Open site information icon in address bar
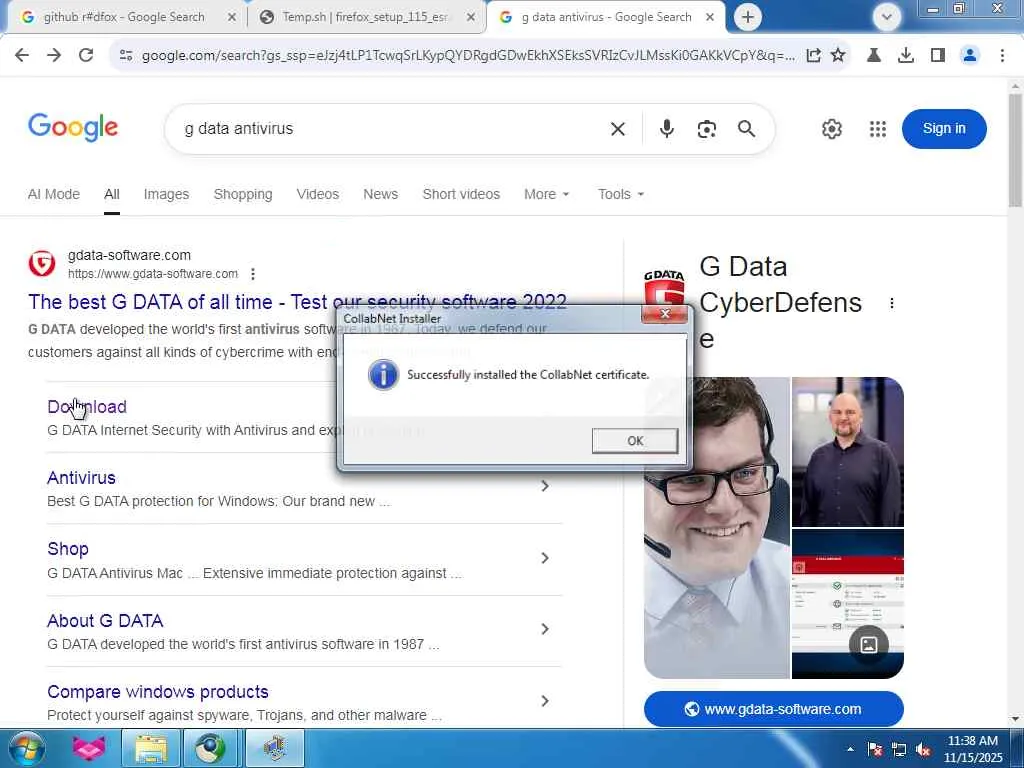The width and height of the screenshot is (1024, 768). pos(126,56)
